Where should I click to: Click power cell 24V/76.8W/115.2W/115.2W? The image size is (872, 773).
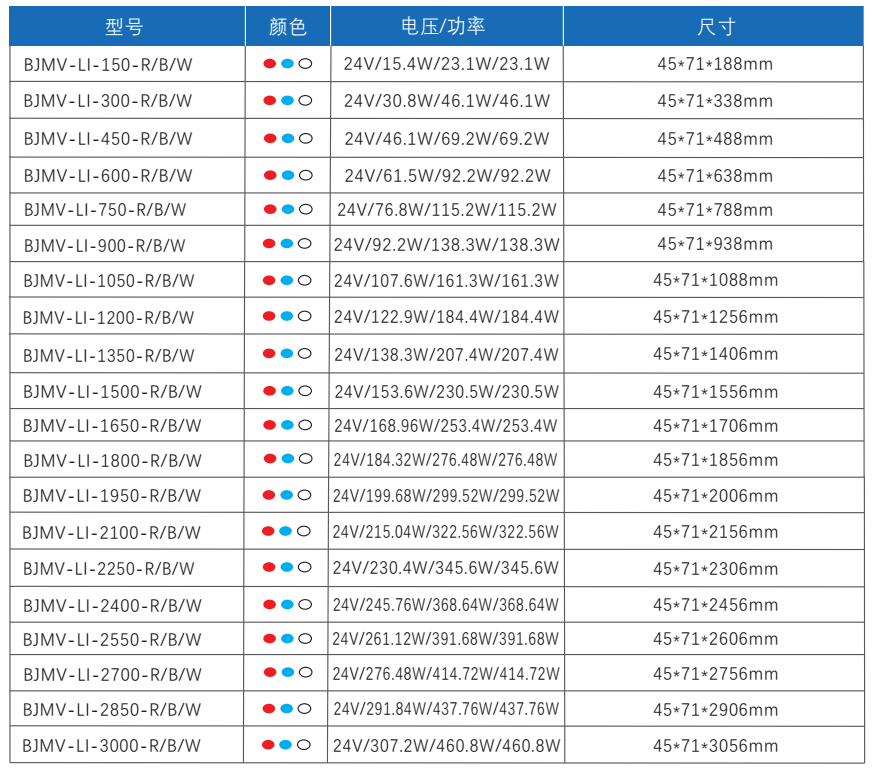[x=447, y=210]
